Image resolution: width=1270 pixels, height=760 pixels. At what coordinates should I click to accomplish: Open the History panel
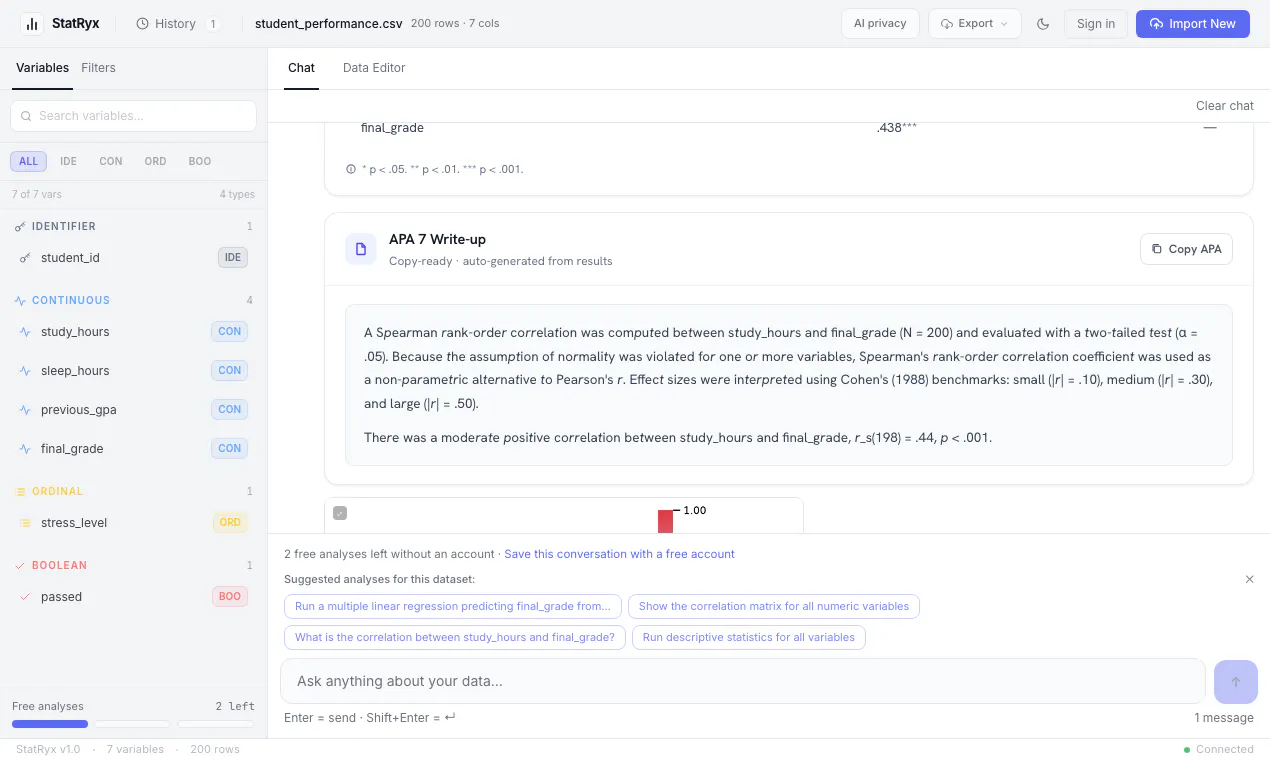coord(177,24)
